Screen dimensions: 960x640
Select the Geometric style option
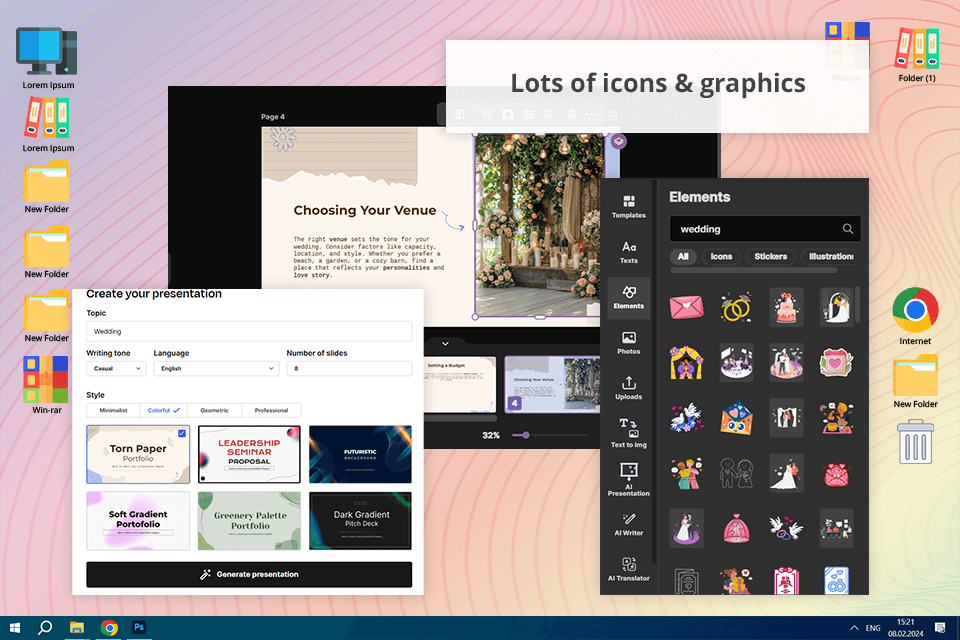(214, 410)
